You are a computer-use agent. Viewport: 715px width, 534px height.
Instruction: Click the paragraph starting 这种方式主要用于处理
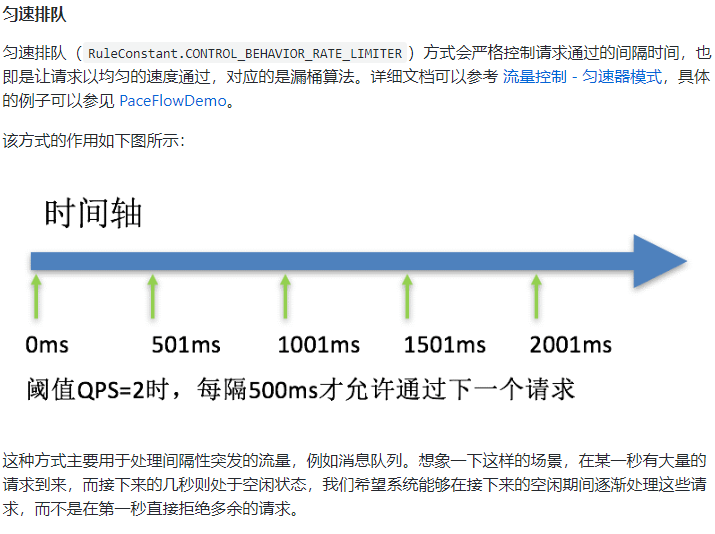(355, 484)
